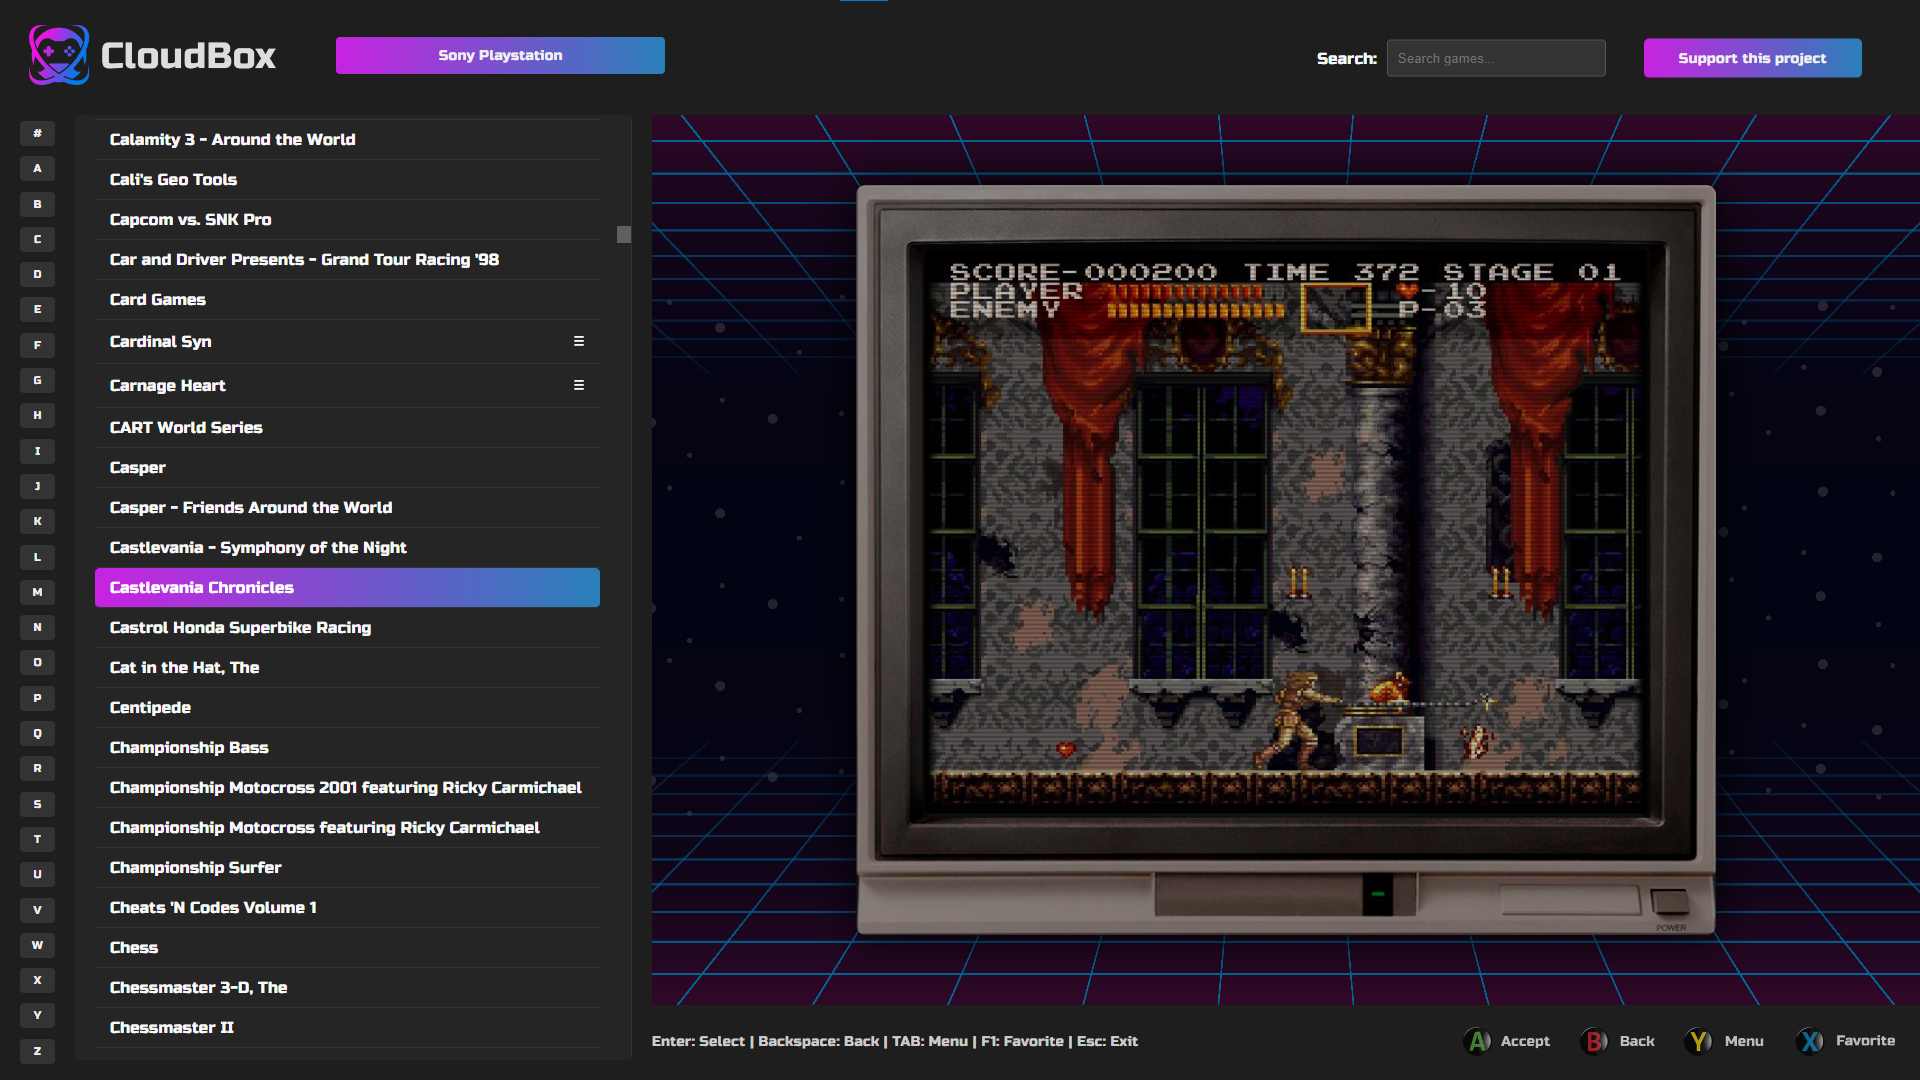Viewport: 1920px width, 1080px height.
Task: Click the game list scrollbar thumb
Action: (624, 234)
